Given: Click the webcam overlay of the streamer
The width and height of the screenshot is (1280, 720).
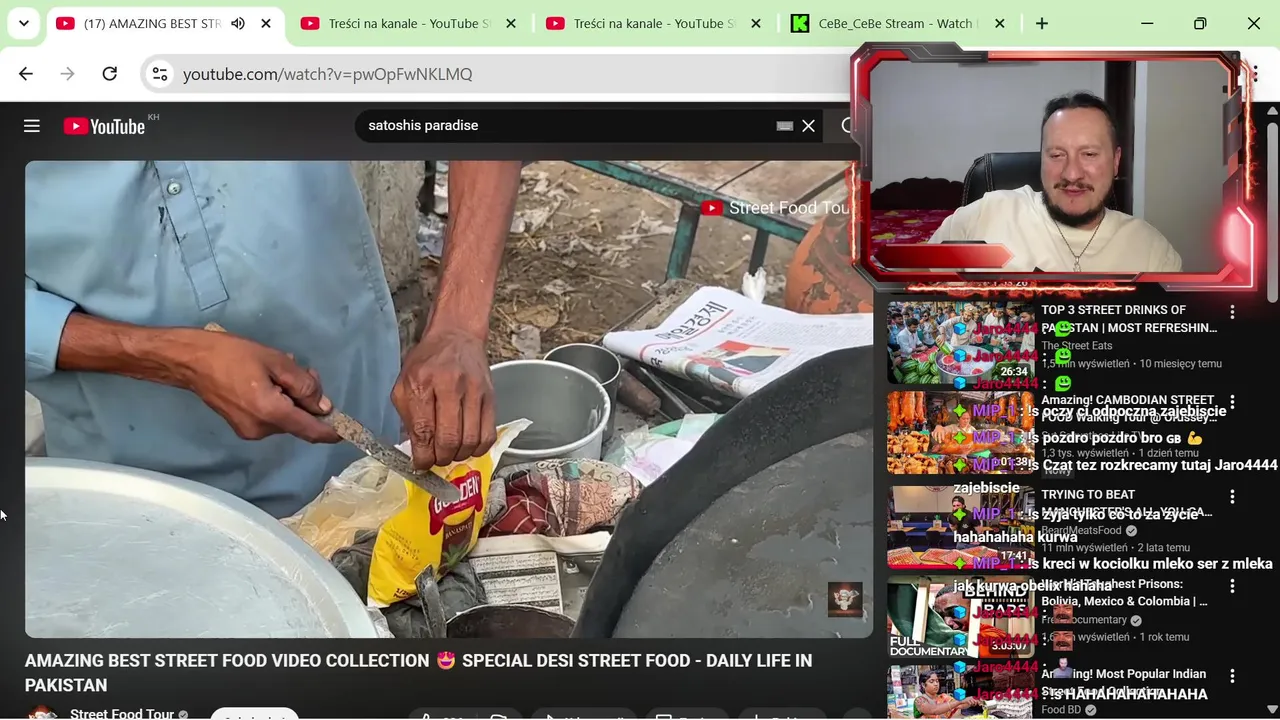Looking at the screenshot, I should coord(1052,170).
